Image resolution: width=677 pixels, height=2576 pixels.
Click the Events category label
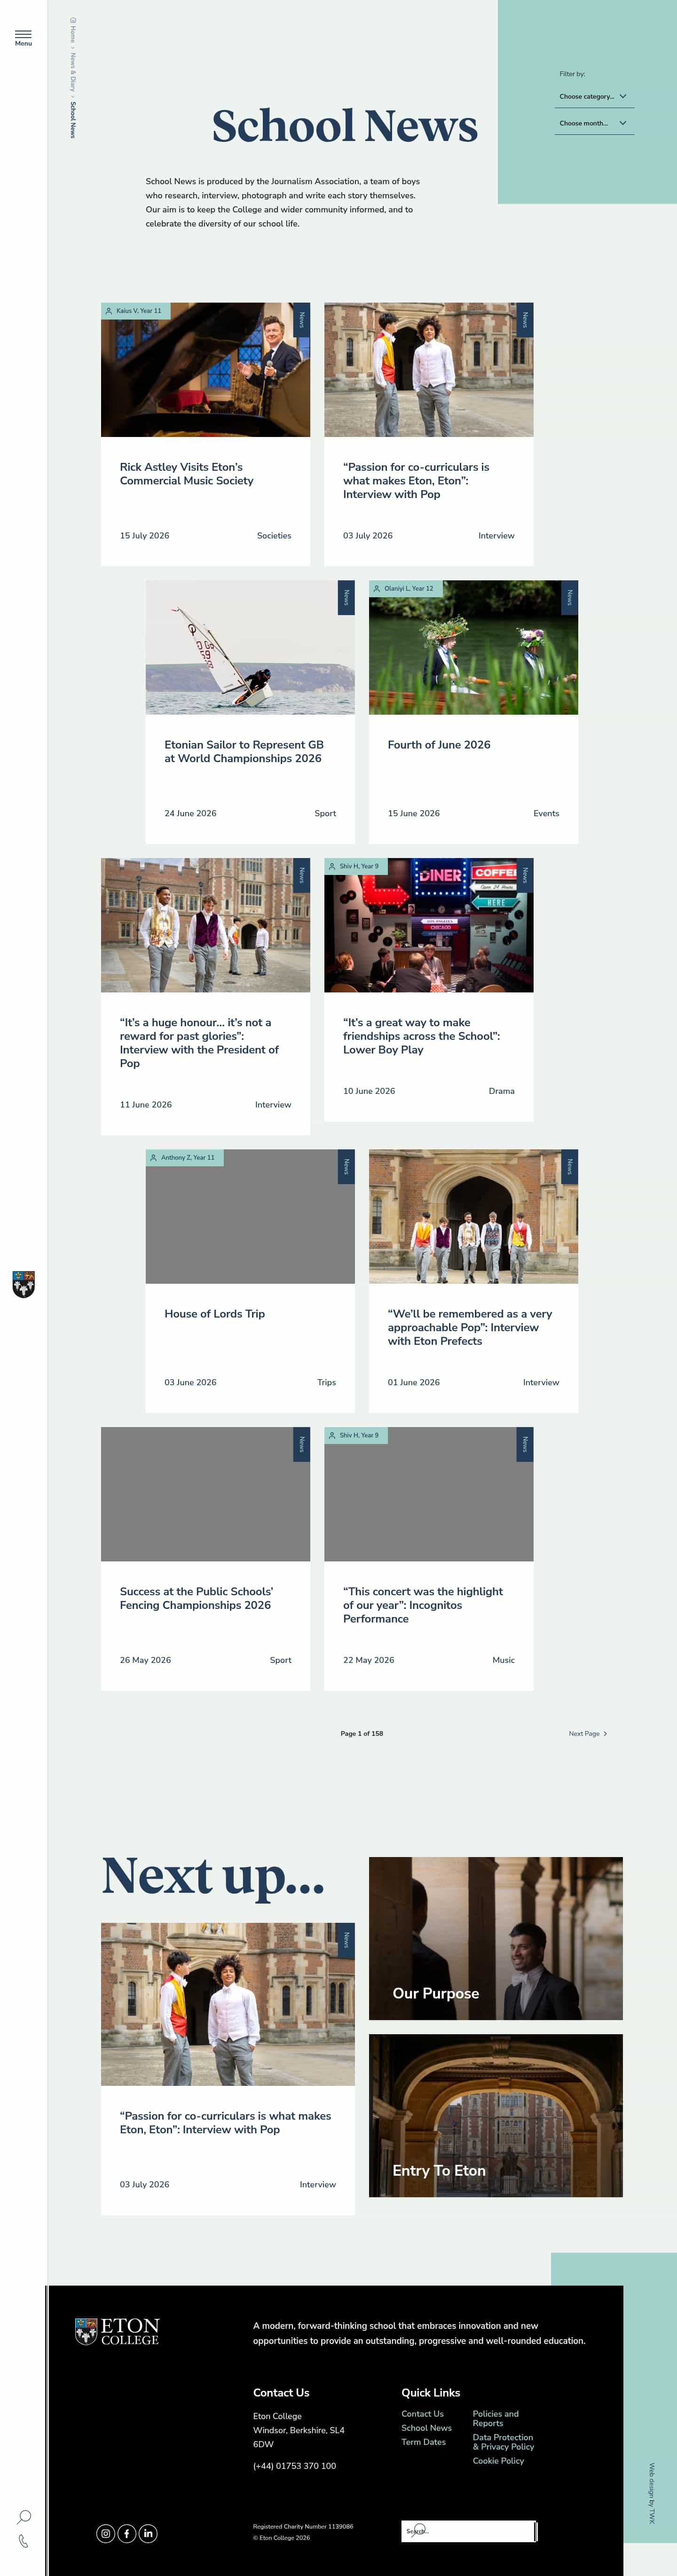(x=546, y=813)
